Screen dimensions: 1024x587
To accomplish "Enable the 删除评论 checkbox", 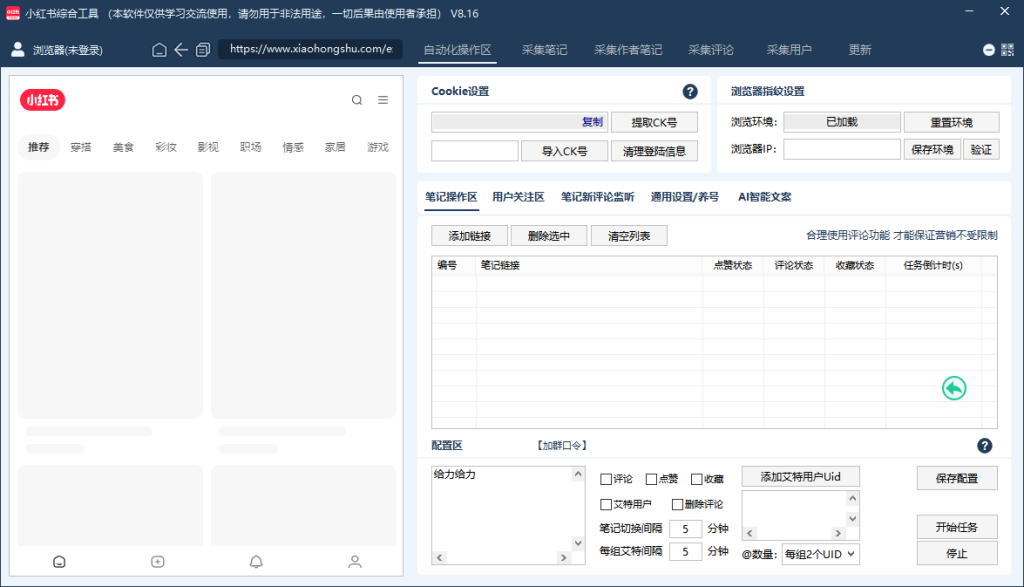I will point(677,504).
